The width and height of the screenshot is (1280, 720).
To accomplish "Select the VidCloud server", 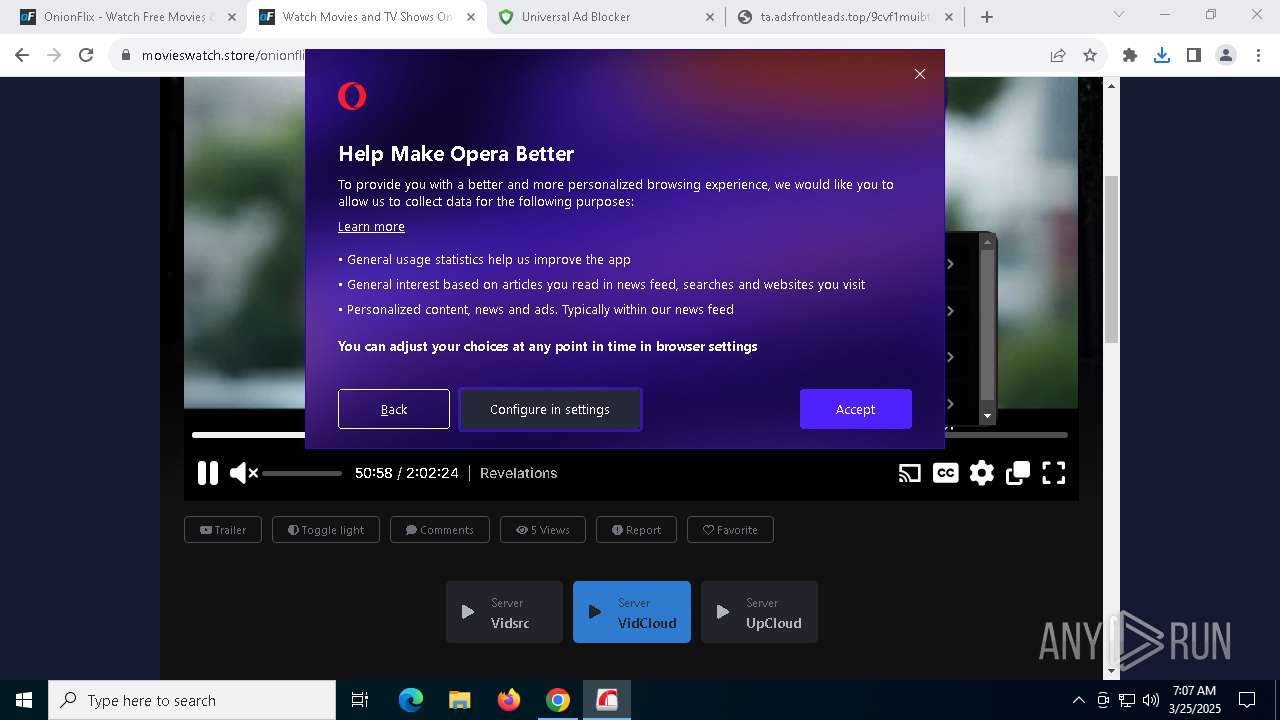I will (632, 612).
